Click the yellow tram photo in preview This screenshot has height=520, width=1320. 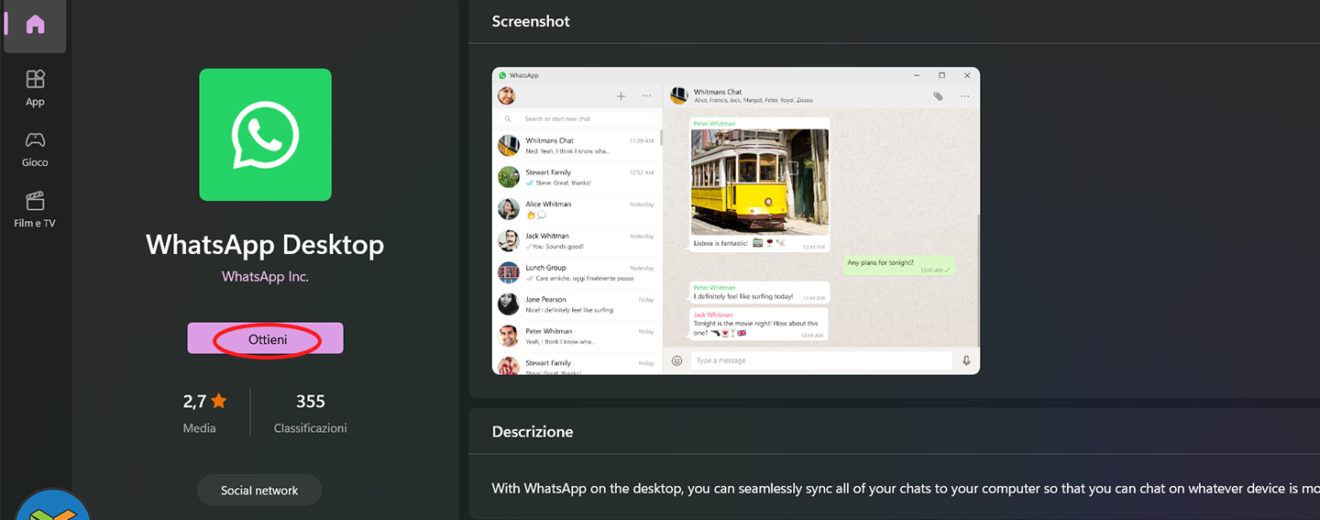point(760,181)
